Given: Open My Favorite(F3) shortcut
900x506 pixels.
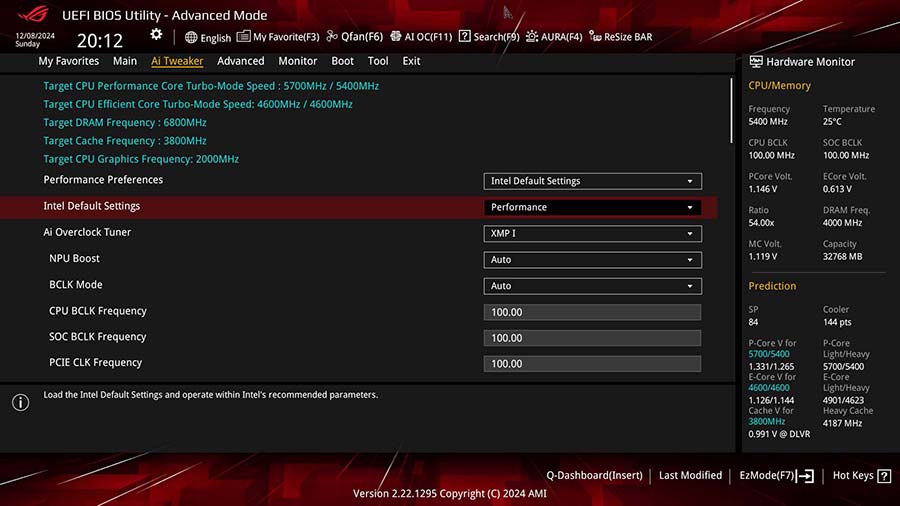Looking at the screenshot, I should [278, 37].
